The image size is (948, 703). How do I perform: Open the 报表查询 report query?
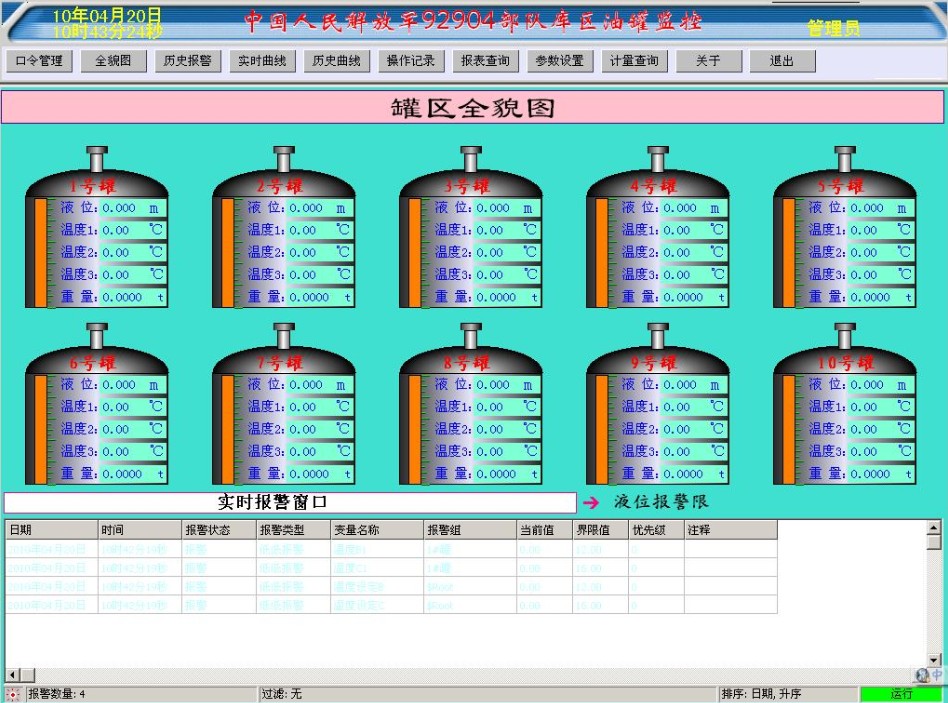click(x=485, y=61)
